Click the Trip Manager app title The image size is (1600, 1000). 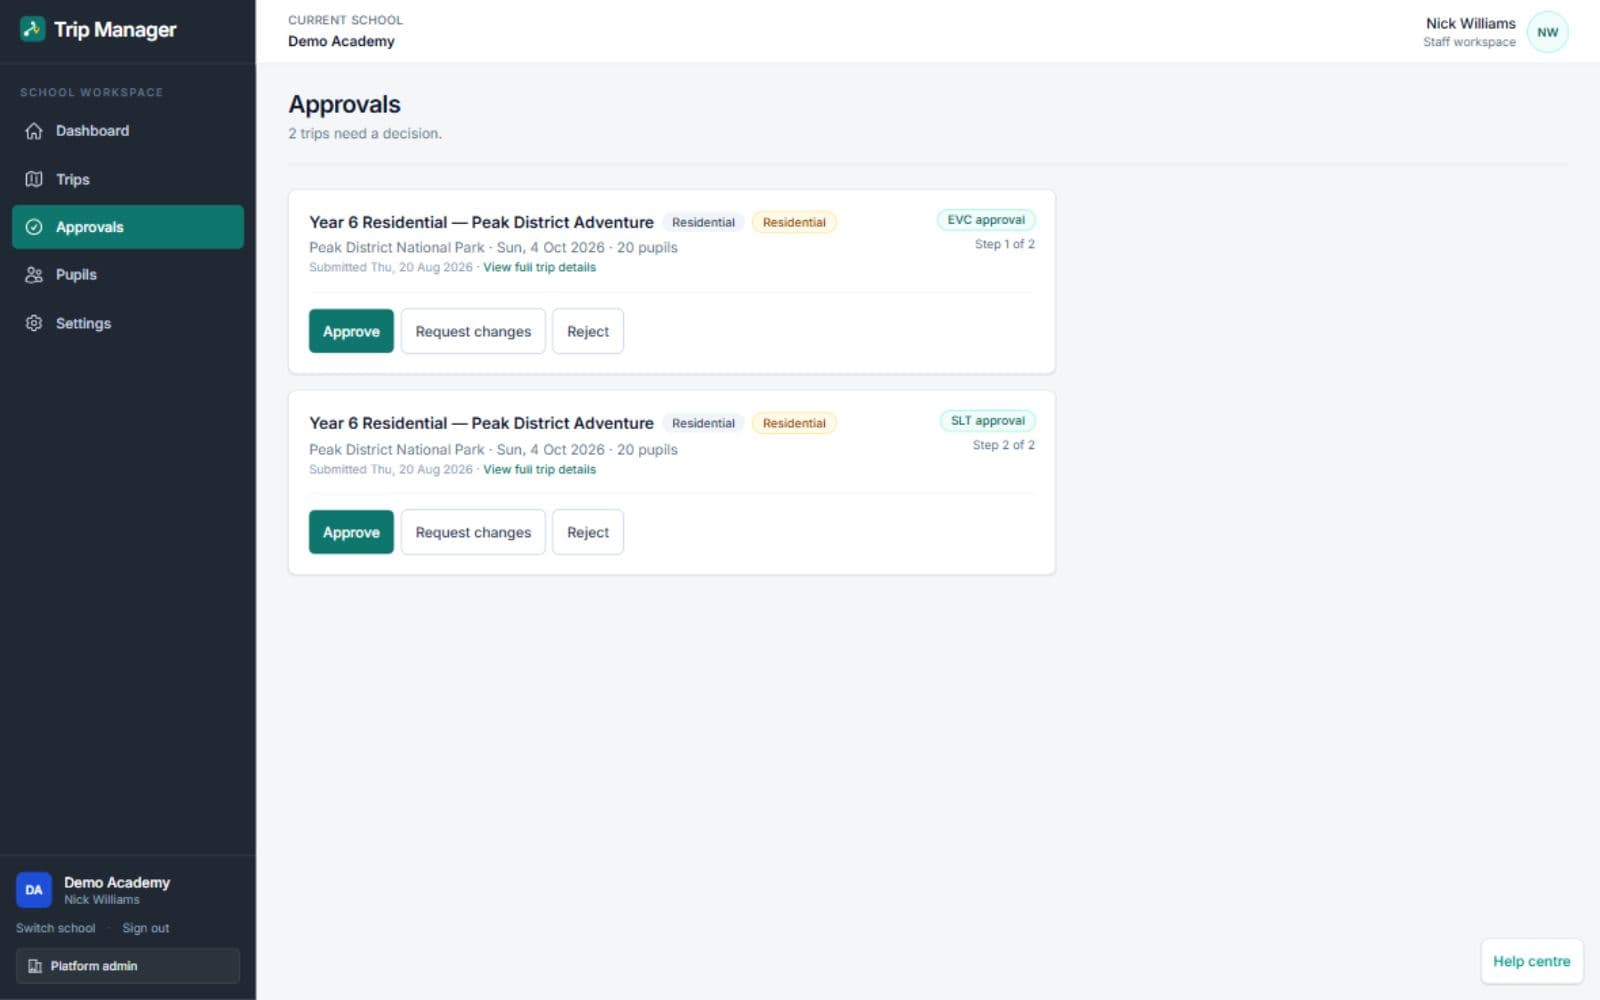[115, 29]
